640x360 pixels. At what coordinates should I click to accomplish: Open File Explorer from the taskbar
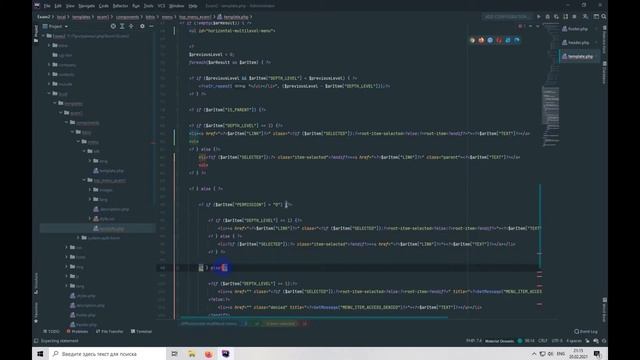click(192, 353)
